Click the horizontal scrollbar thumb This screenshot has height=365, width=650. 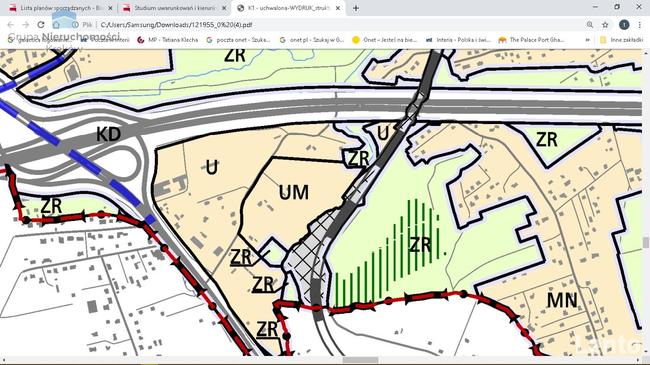[361, 360]
